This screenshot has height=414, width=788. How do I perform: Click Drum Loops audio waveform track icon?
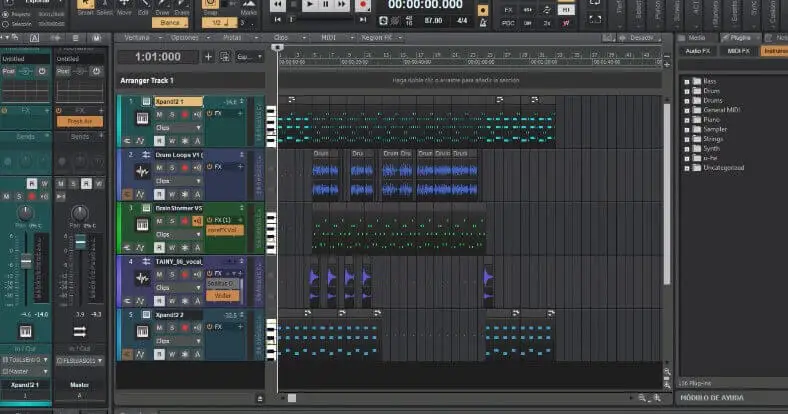pyautogui.click(x=142, y=172)
